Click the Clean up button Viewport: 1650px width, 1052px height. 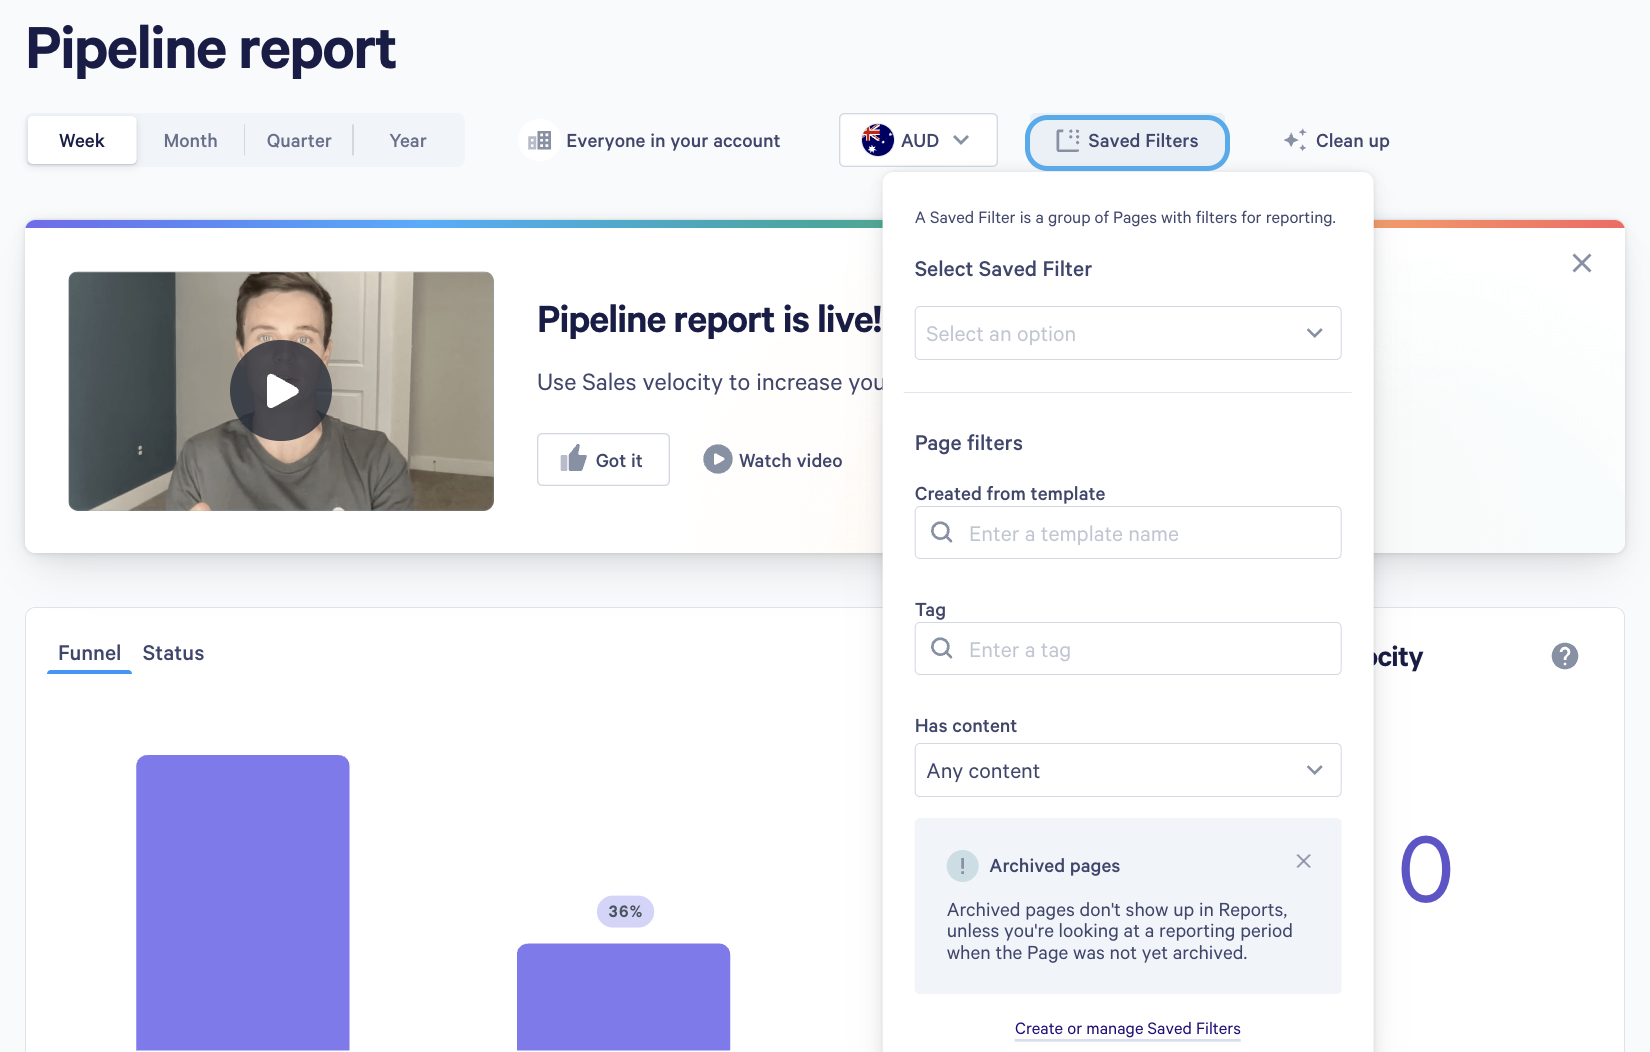click(1337, 140)
